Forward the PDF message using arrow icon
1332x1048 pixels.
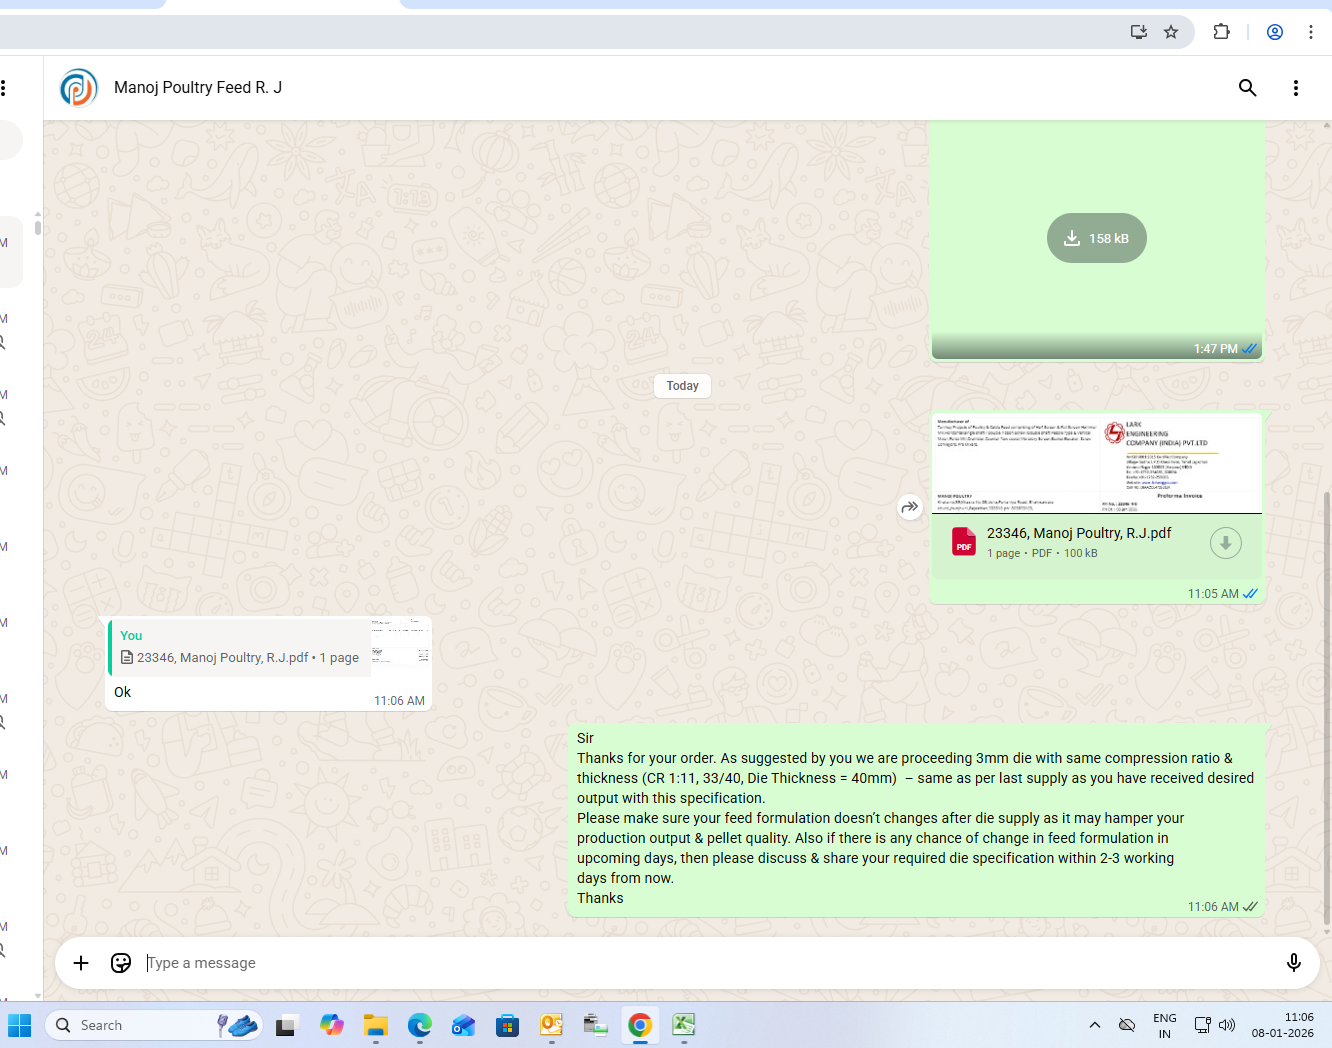click(x=909, y=507)
